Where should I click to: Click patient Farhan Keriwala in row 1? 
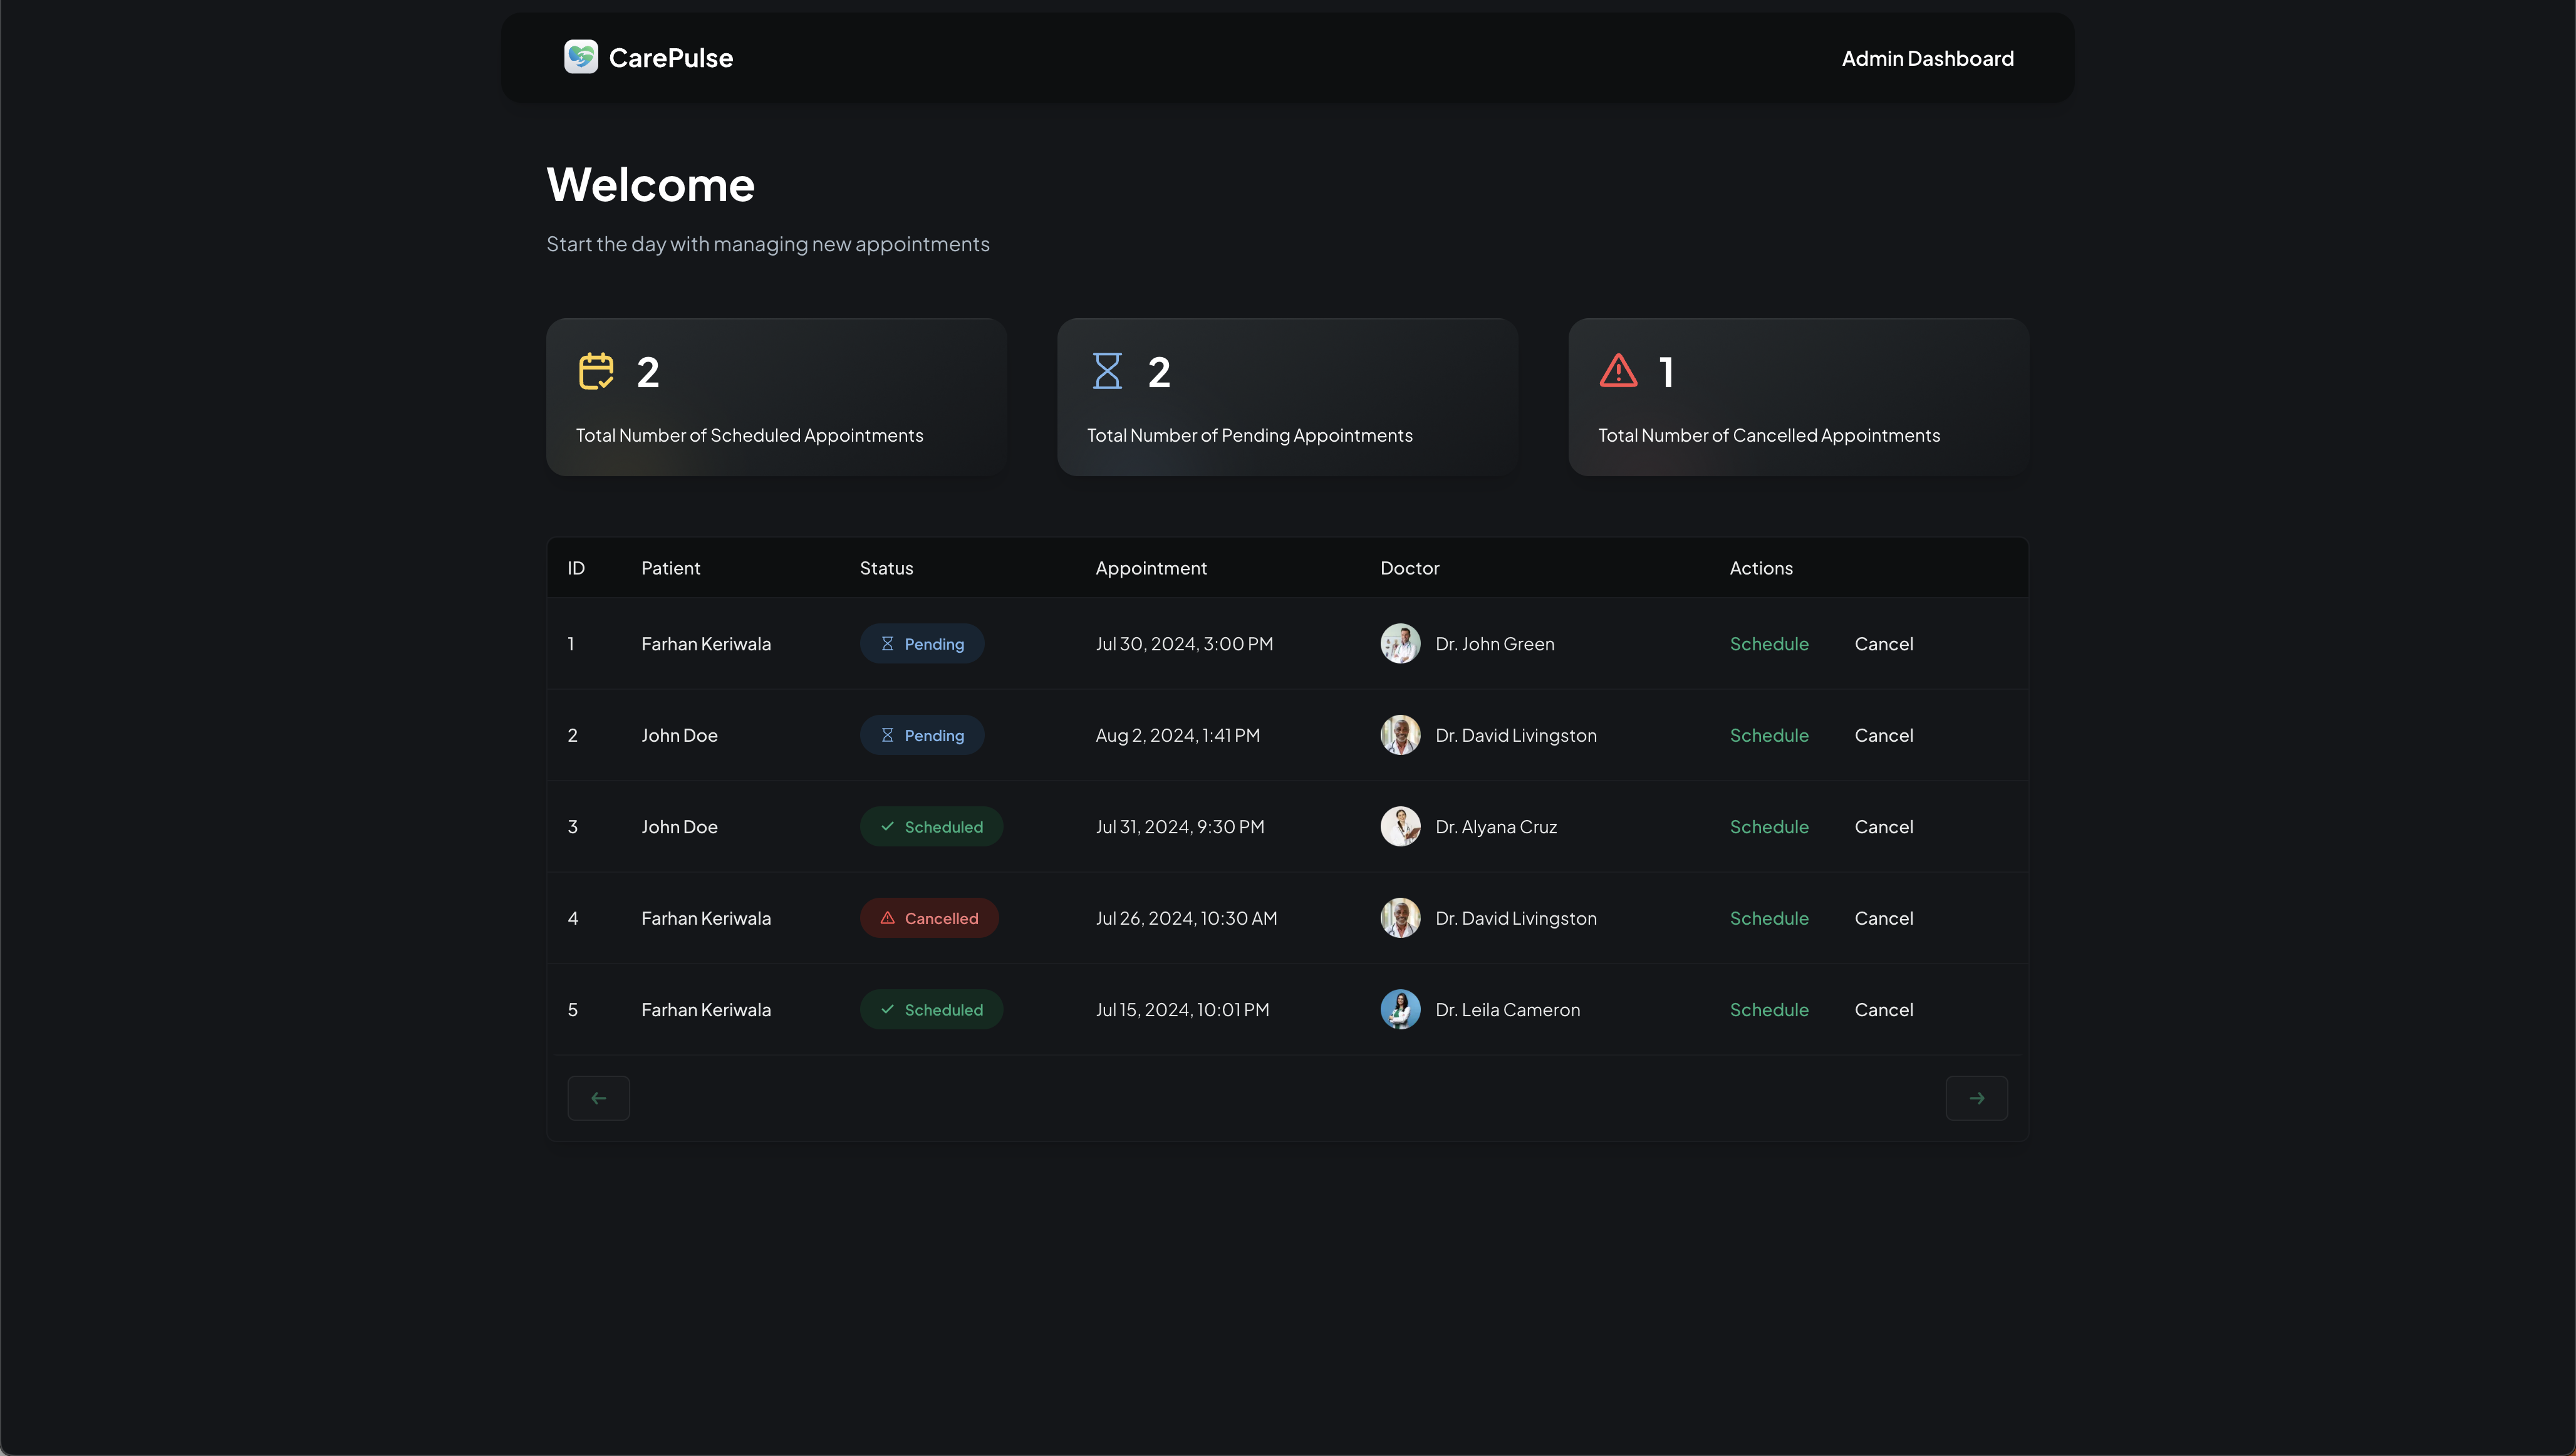(706, 644)
